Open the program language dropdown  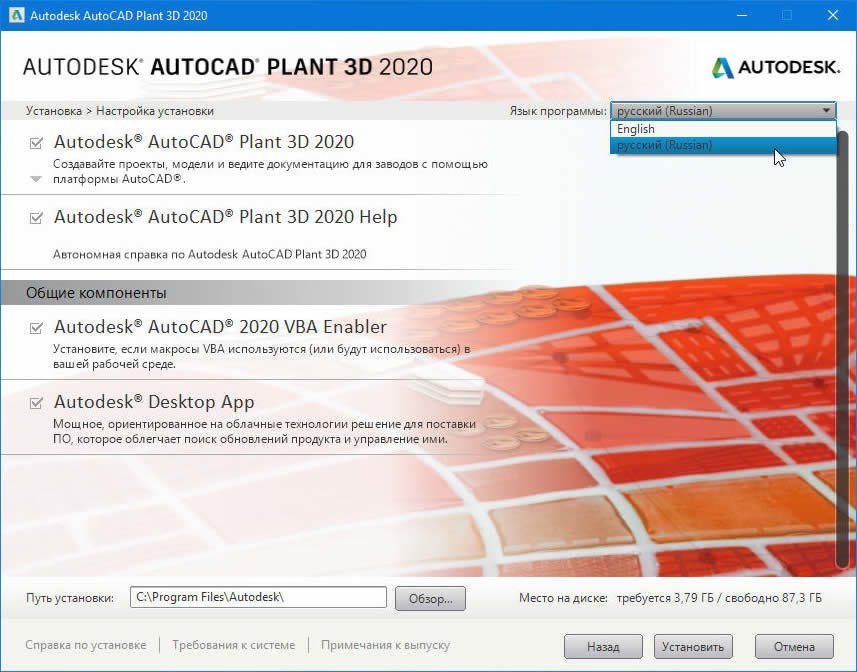(723, 111)
